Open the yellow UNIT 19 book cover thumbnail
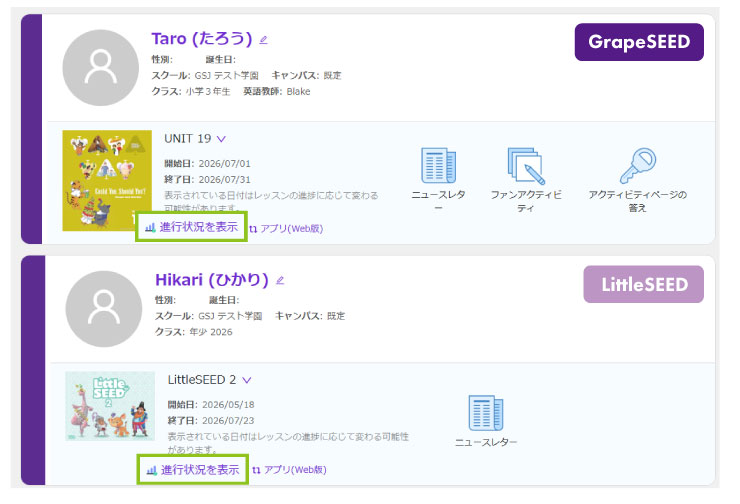This screenshot has height=504, width=740. (107, 180)
